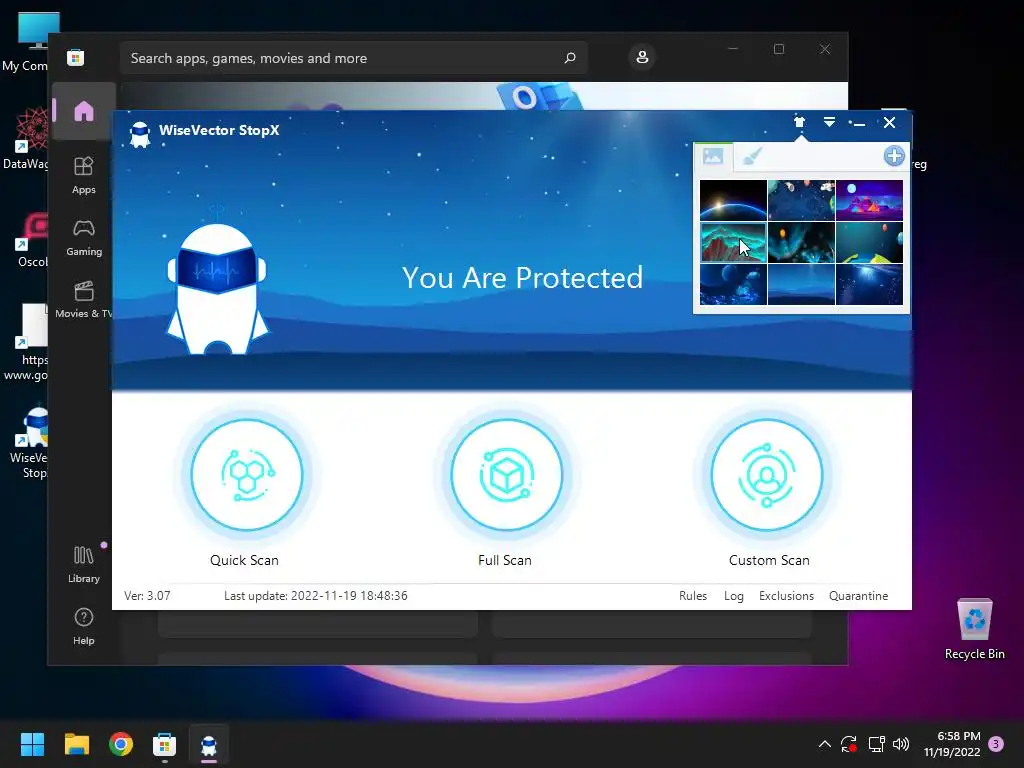1024x768 pixels.
Task: Open Gaming in Microsoft Store sidebar
Action: pos(84,237)
